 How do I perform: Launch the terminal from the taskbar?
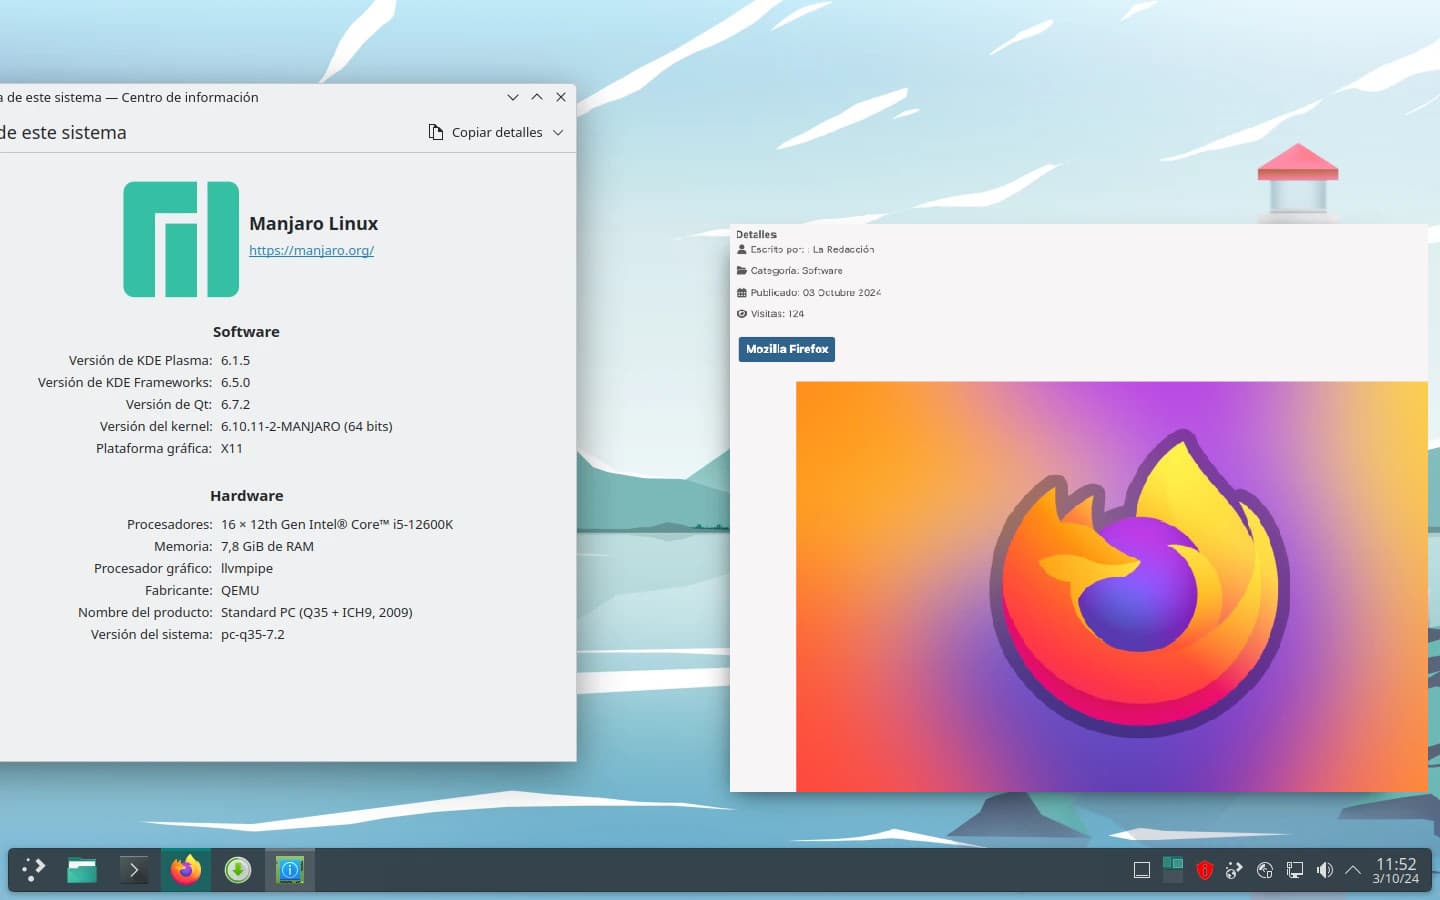[133, 870]
